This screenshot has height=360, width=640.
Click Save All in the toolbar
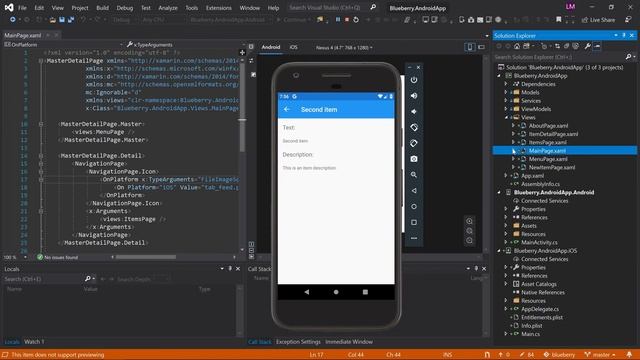click(x=71, y=20)
